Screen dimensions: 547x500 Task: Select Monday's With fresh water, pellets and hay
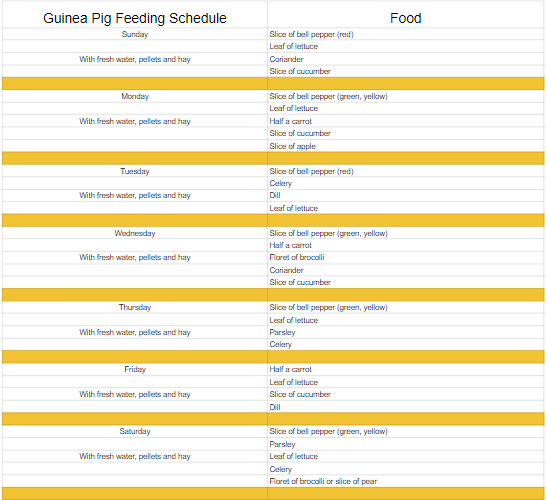135,121
